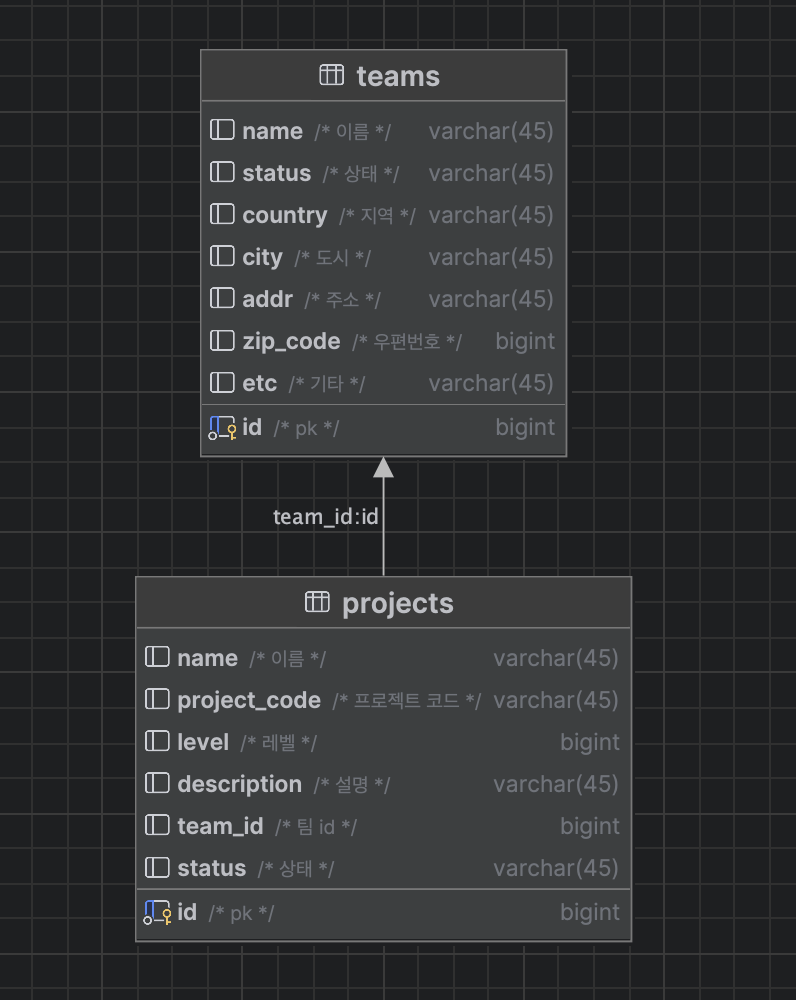Image resolution: width=796 pixels, height=1000 pixels.
Task: Click the 도시 comment on city
Action: 332,258
